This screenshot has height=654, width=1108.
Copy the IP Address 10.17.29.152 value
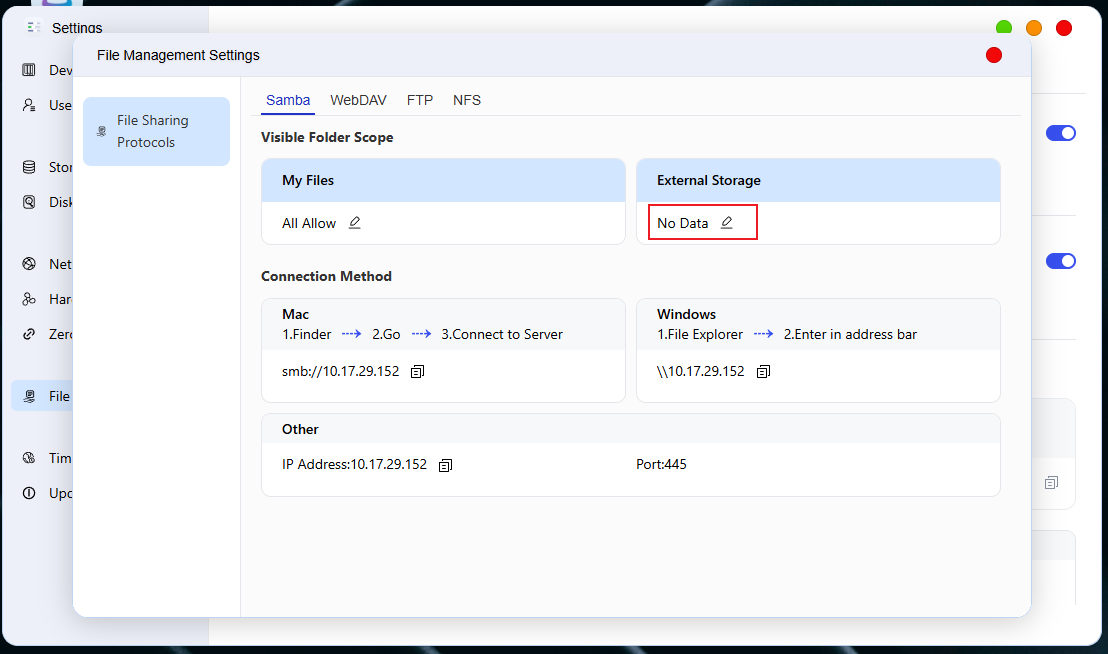pyautogui.click(x=445, y=465)
